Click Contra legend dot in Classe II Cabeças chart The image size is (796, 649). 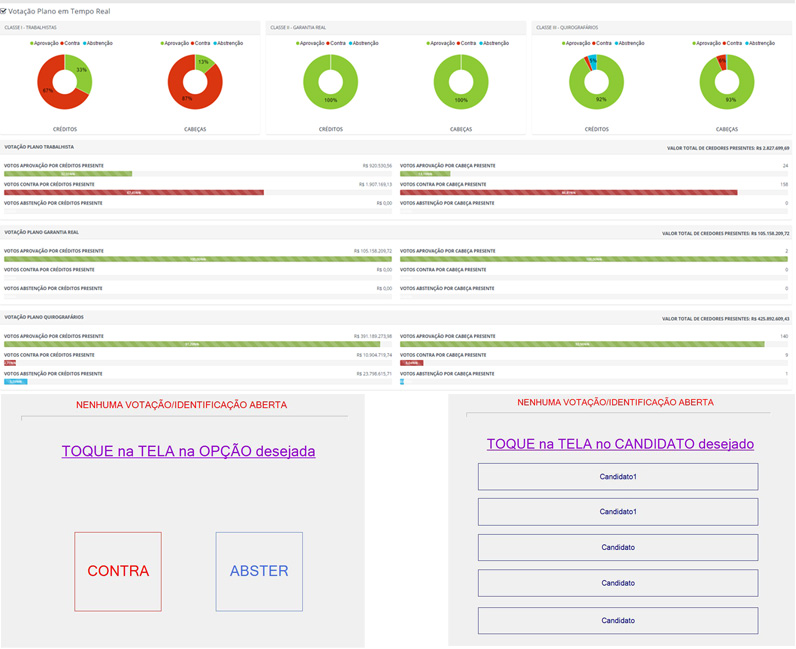(x=458, y=44)
